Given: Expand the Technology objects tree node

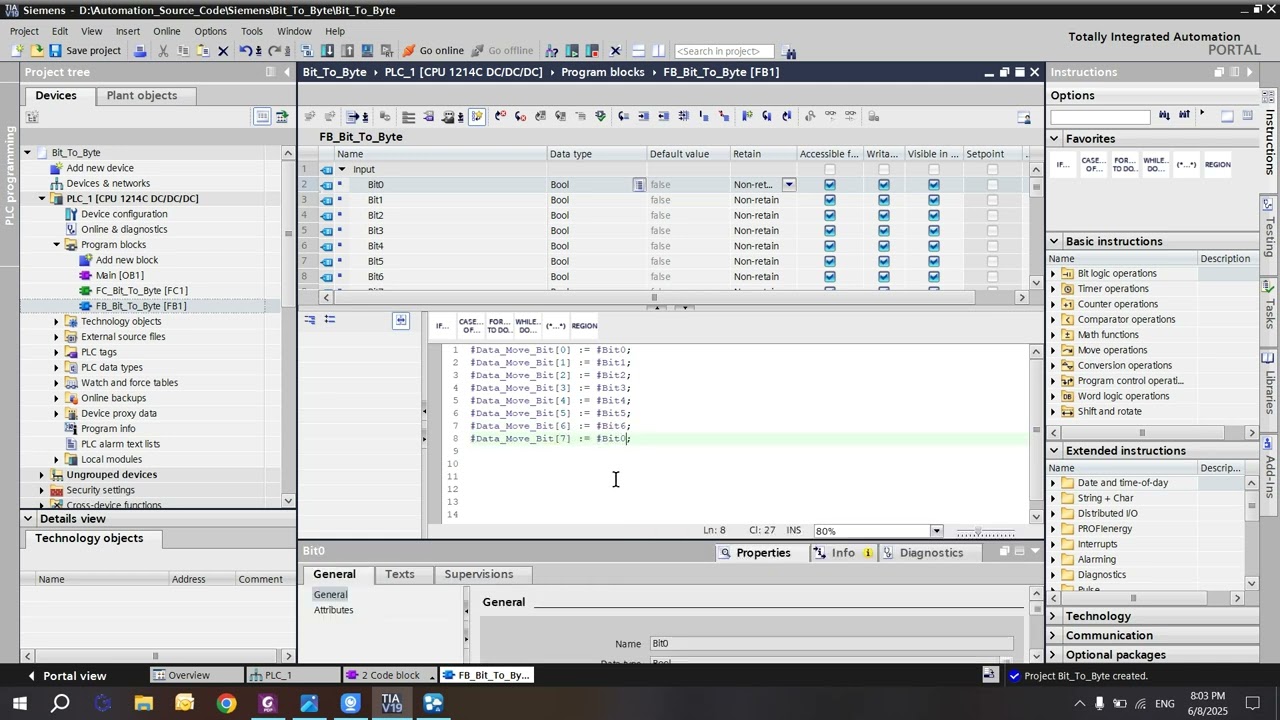Looking at the screenshot, I should 57,322.
